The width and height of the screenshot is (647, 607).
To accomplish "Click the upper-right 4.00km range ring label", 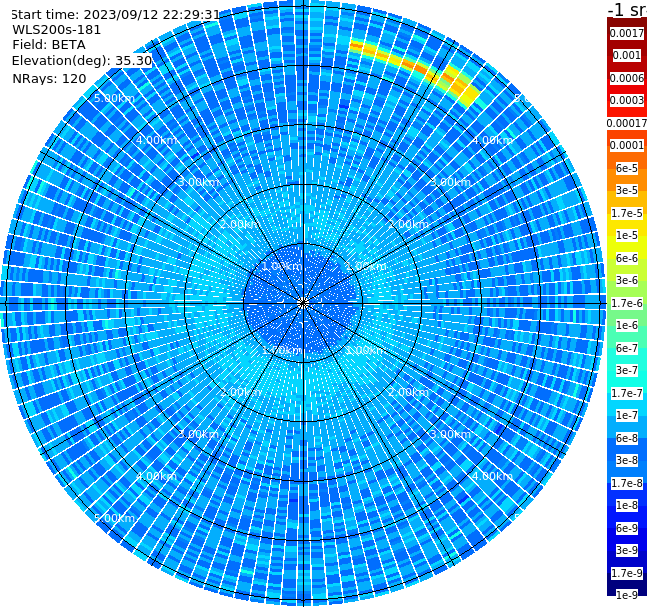I will (x=492, y=140).
